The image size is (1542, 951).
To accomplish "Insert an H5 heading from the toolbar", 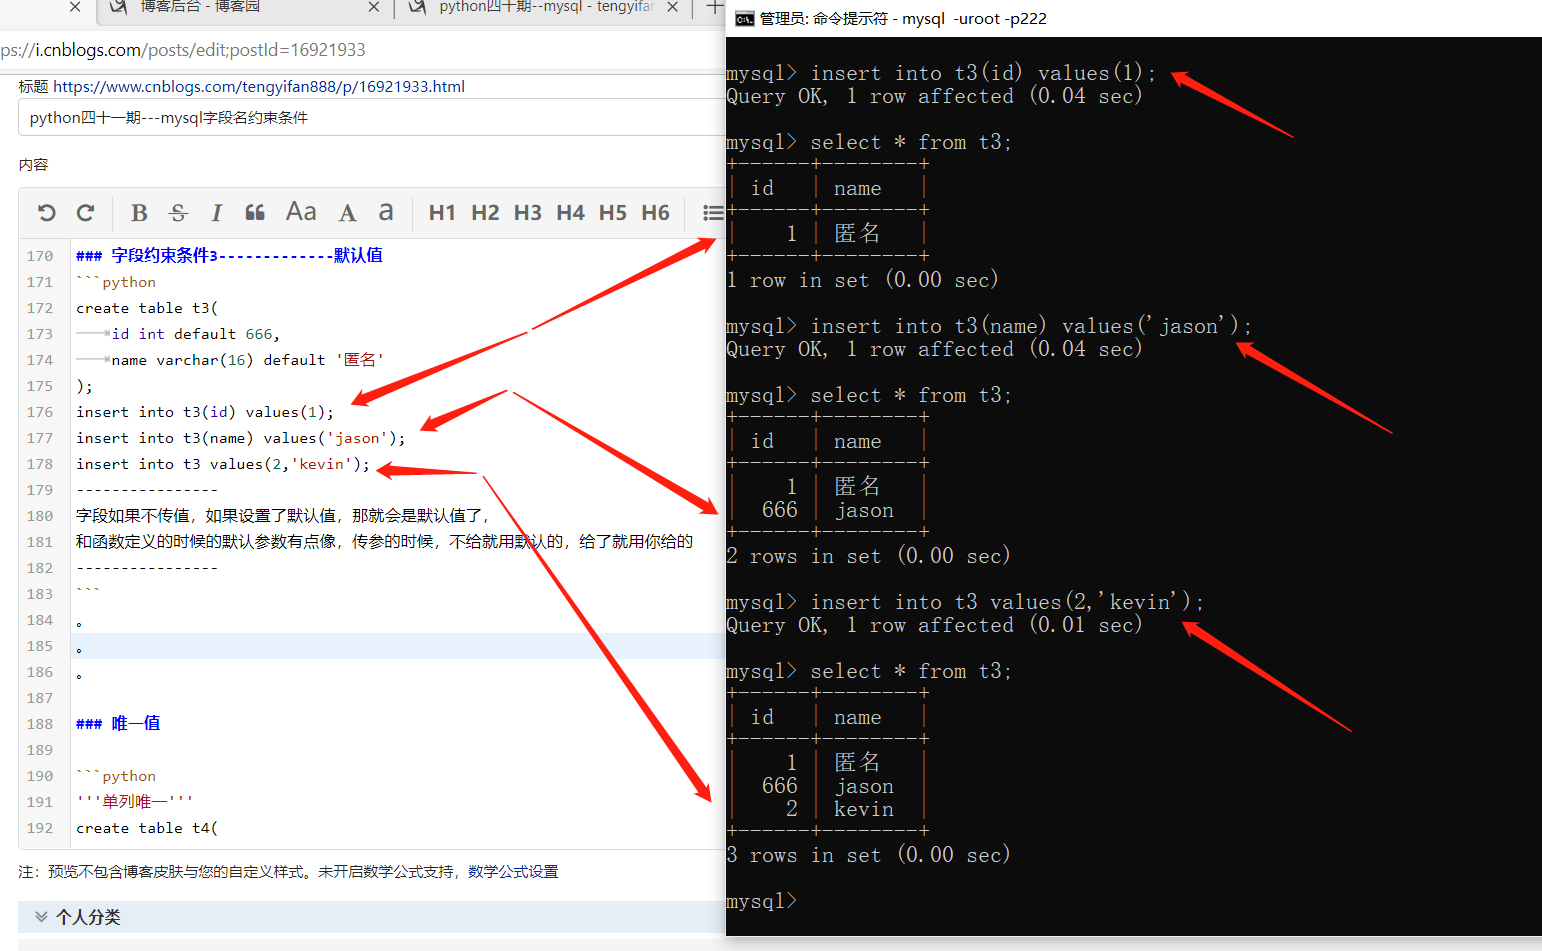I will point(613,212).
